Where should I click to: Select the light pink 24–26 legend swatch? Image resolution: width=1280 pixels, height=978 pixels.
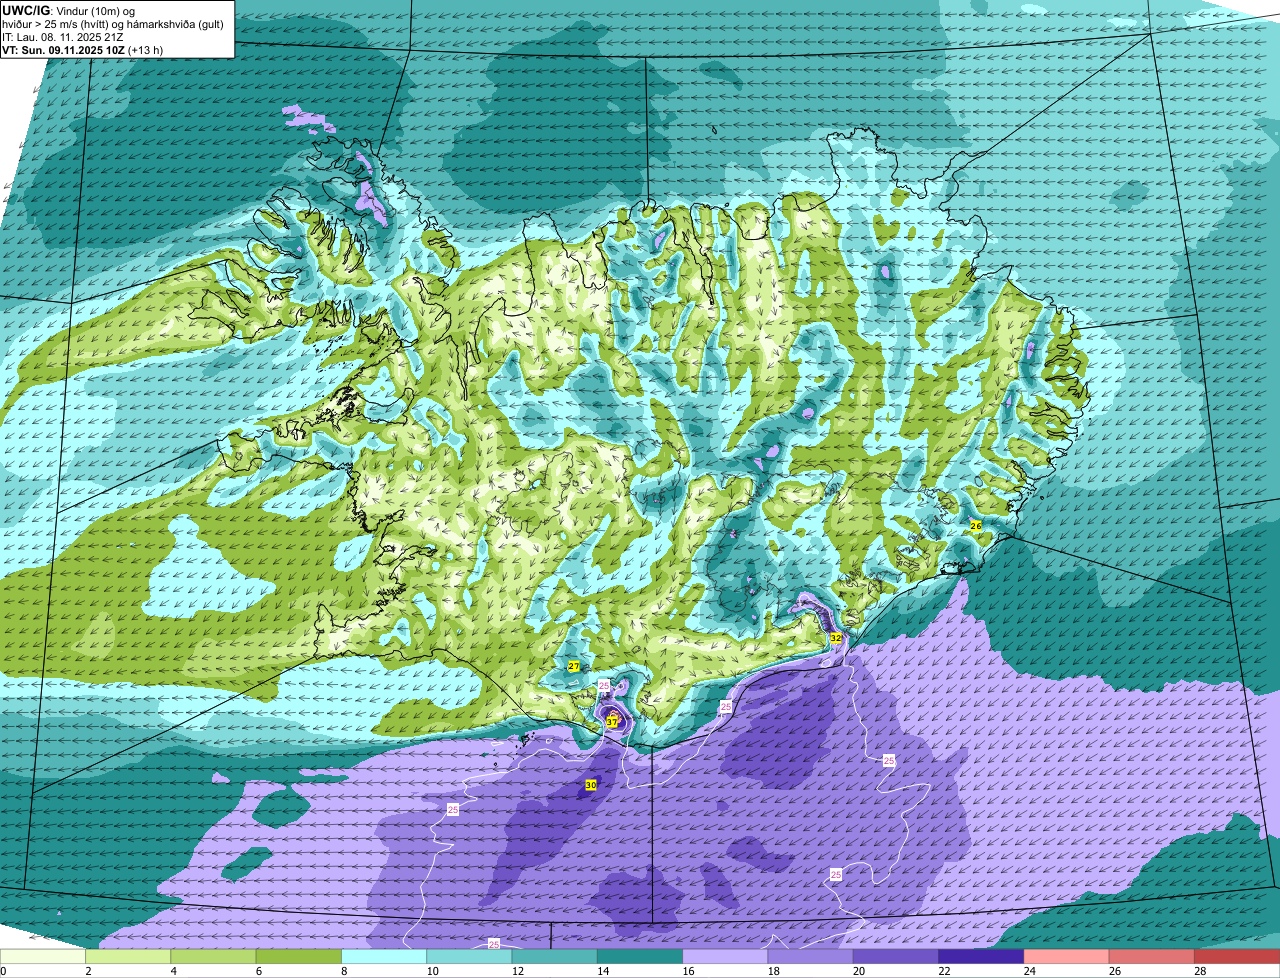[x=1067, y=956]
